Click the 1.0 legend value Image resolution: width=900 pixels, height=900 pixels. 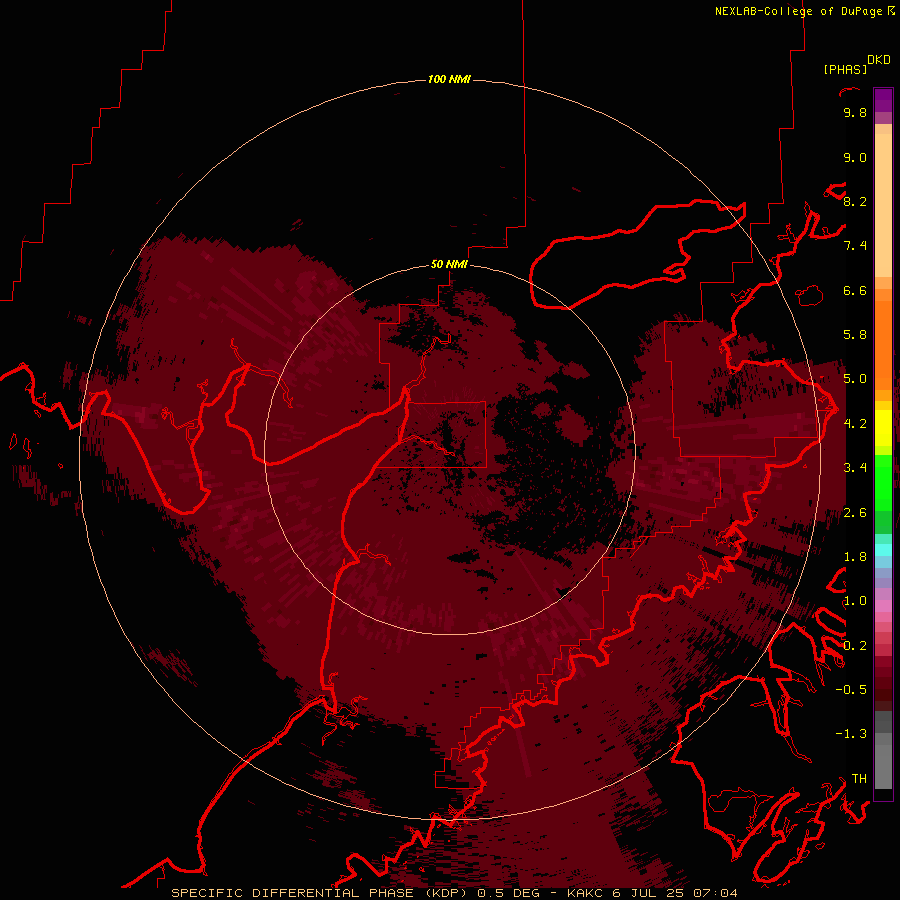point(855,601)
